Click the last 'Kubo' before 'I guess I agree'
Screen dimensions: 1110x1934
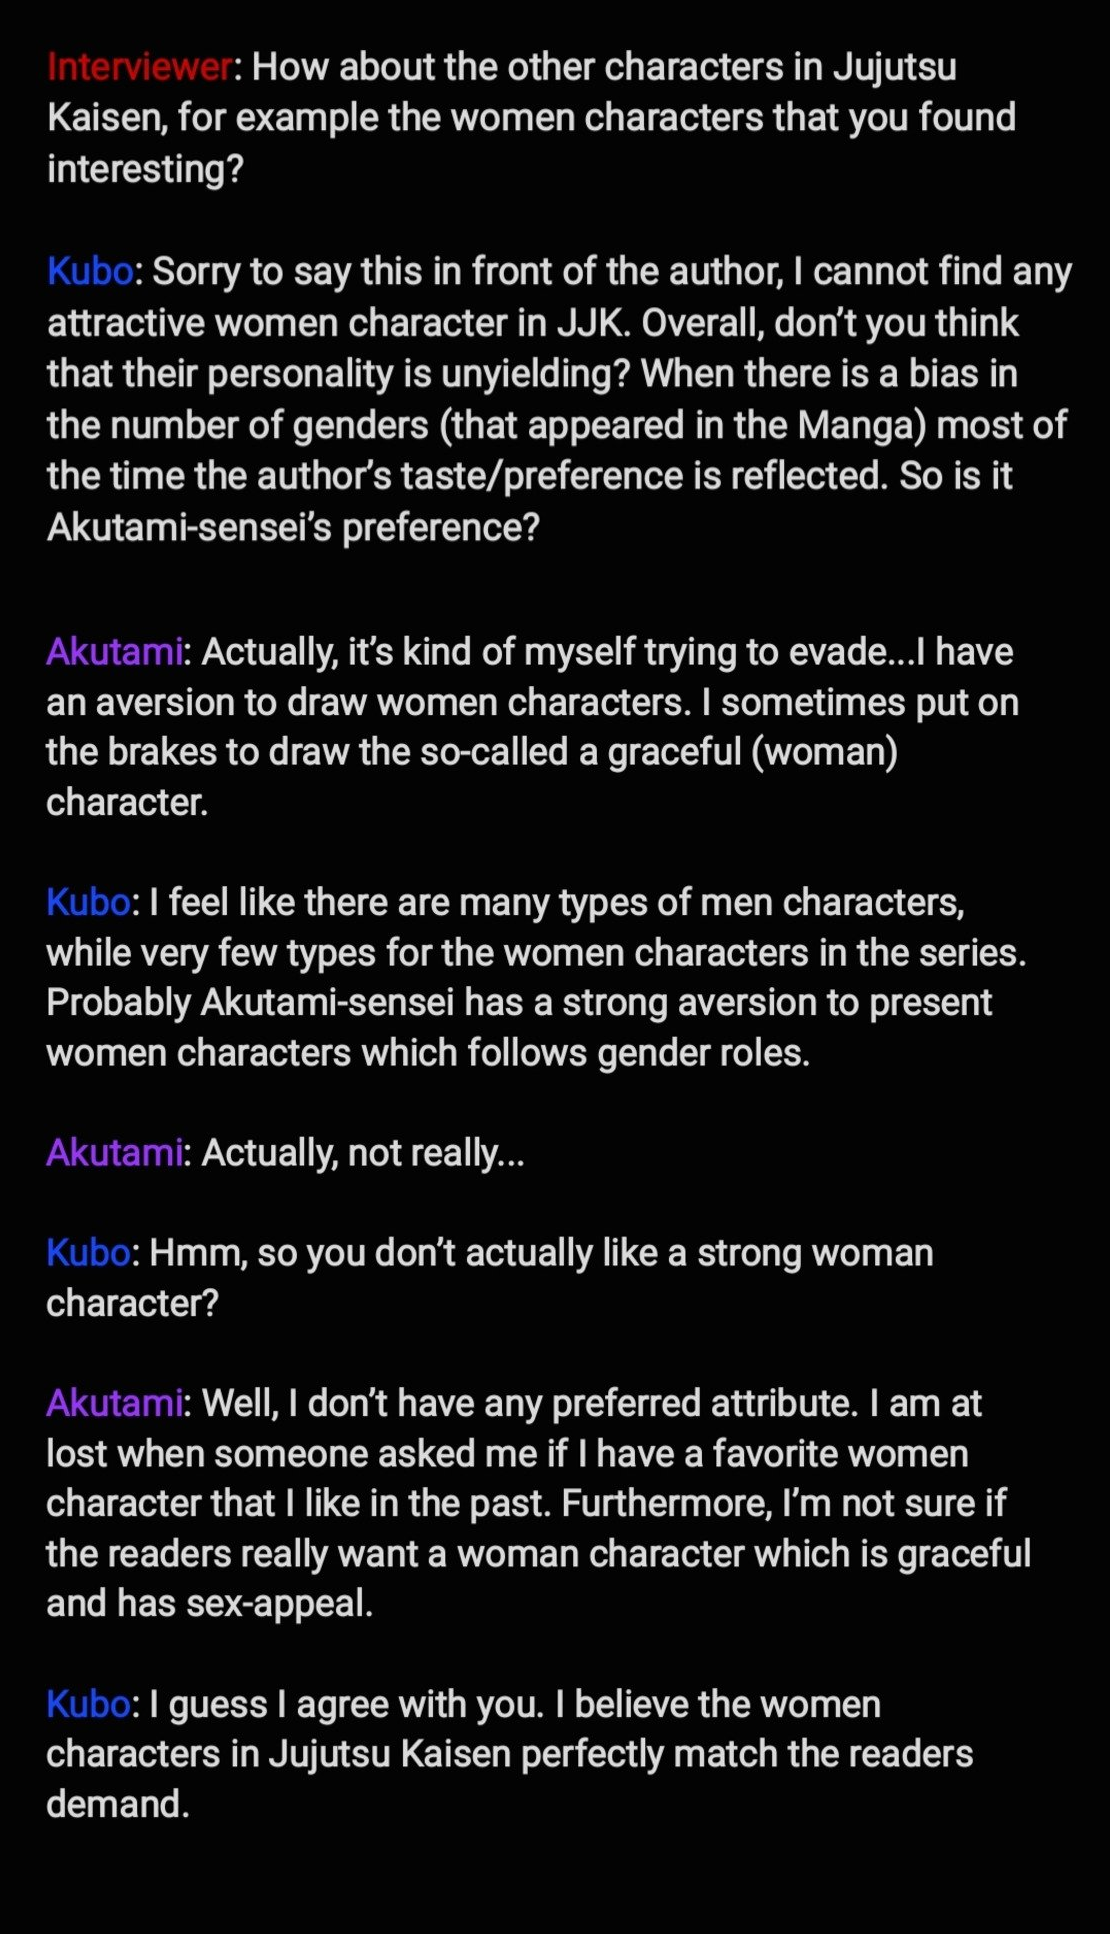[88, 1704]
